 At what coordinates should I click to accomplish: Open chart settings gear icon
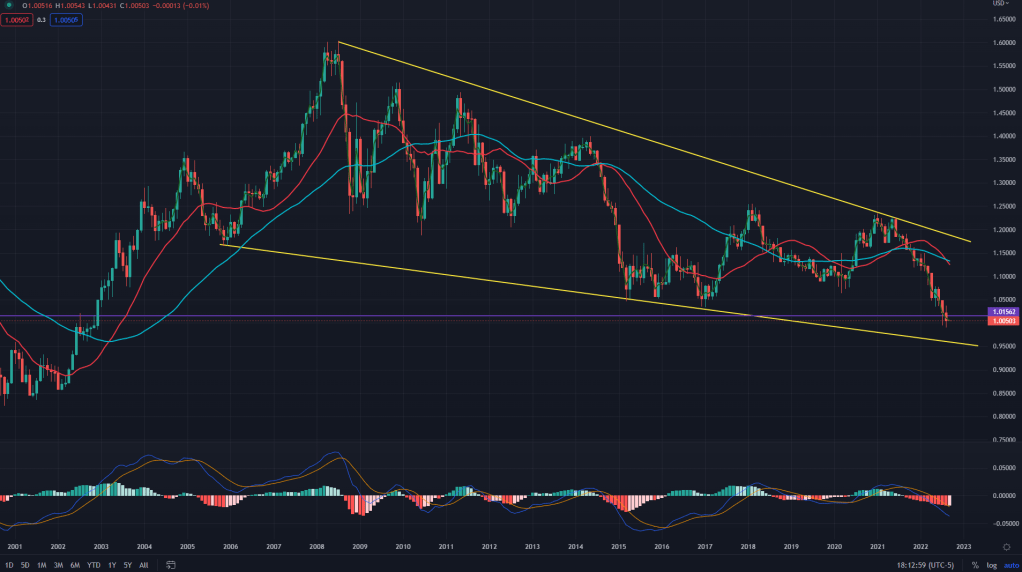(1004, 546)
